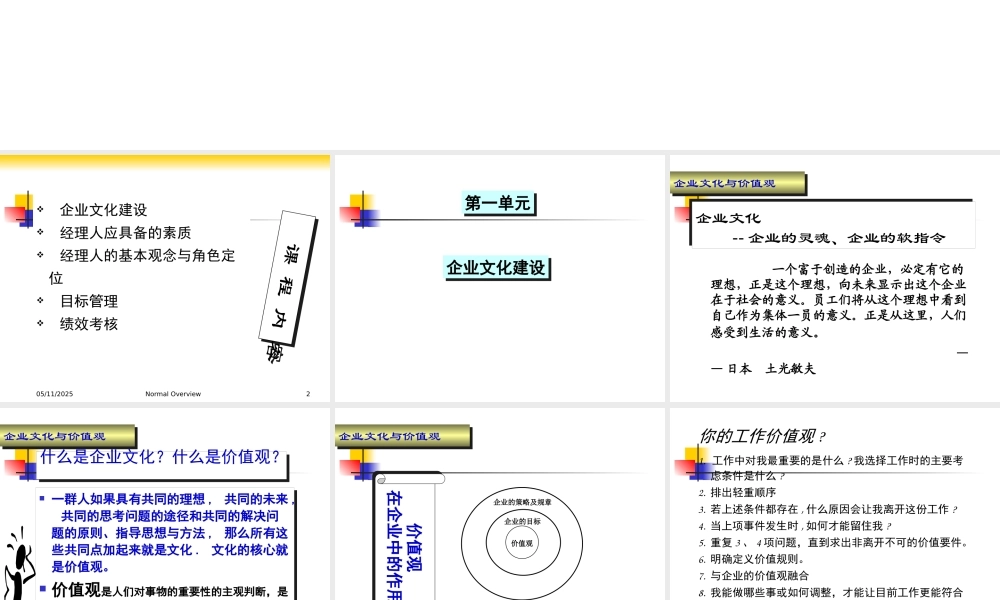The height and width of the screenshot is (600, 1000).
Task: Open the 你的工作价值观 slide thumbnail
Action: tap(835, 504)
